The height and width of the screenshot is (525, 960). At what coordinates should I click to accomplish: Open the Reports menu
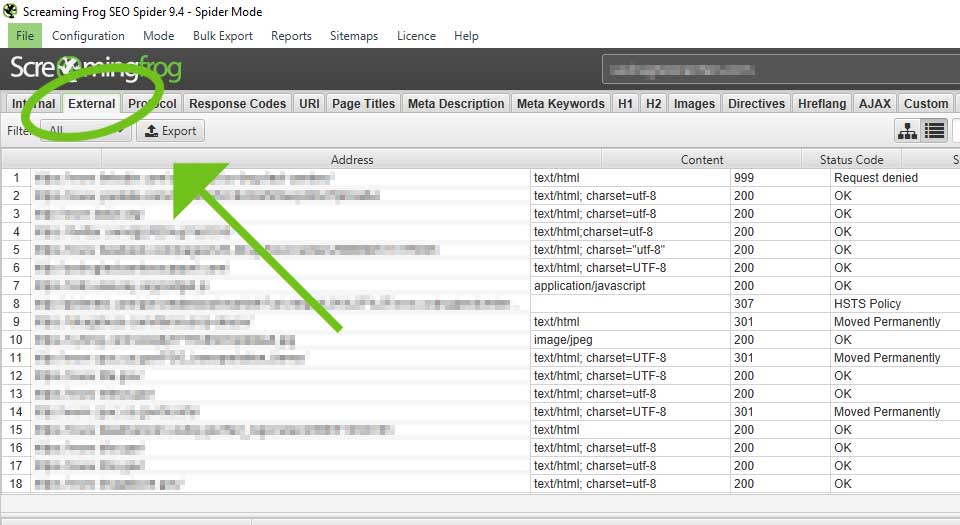coord(291,35)
